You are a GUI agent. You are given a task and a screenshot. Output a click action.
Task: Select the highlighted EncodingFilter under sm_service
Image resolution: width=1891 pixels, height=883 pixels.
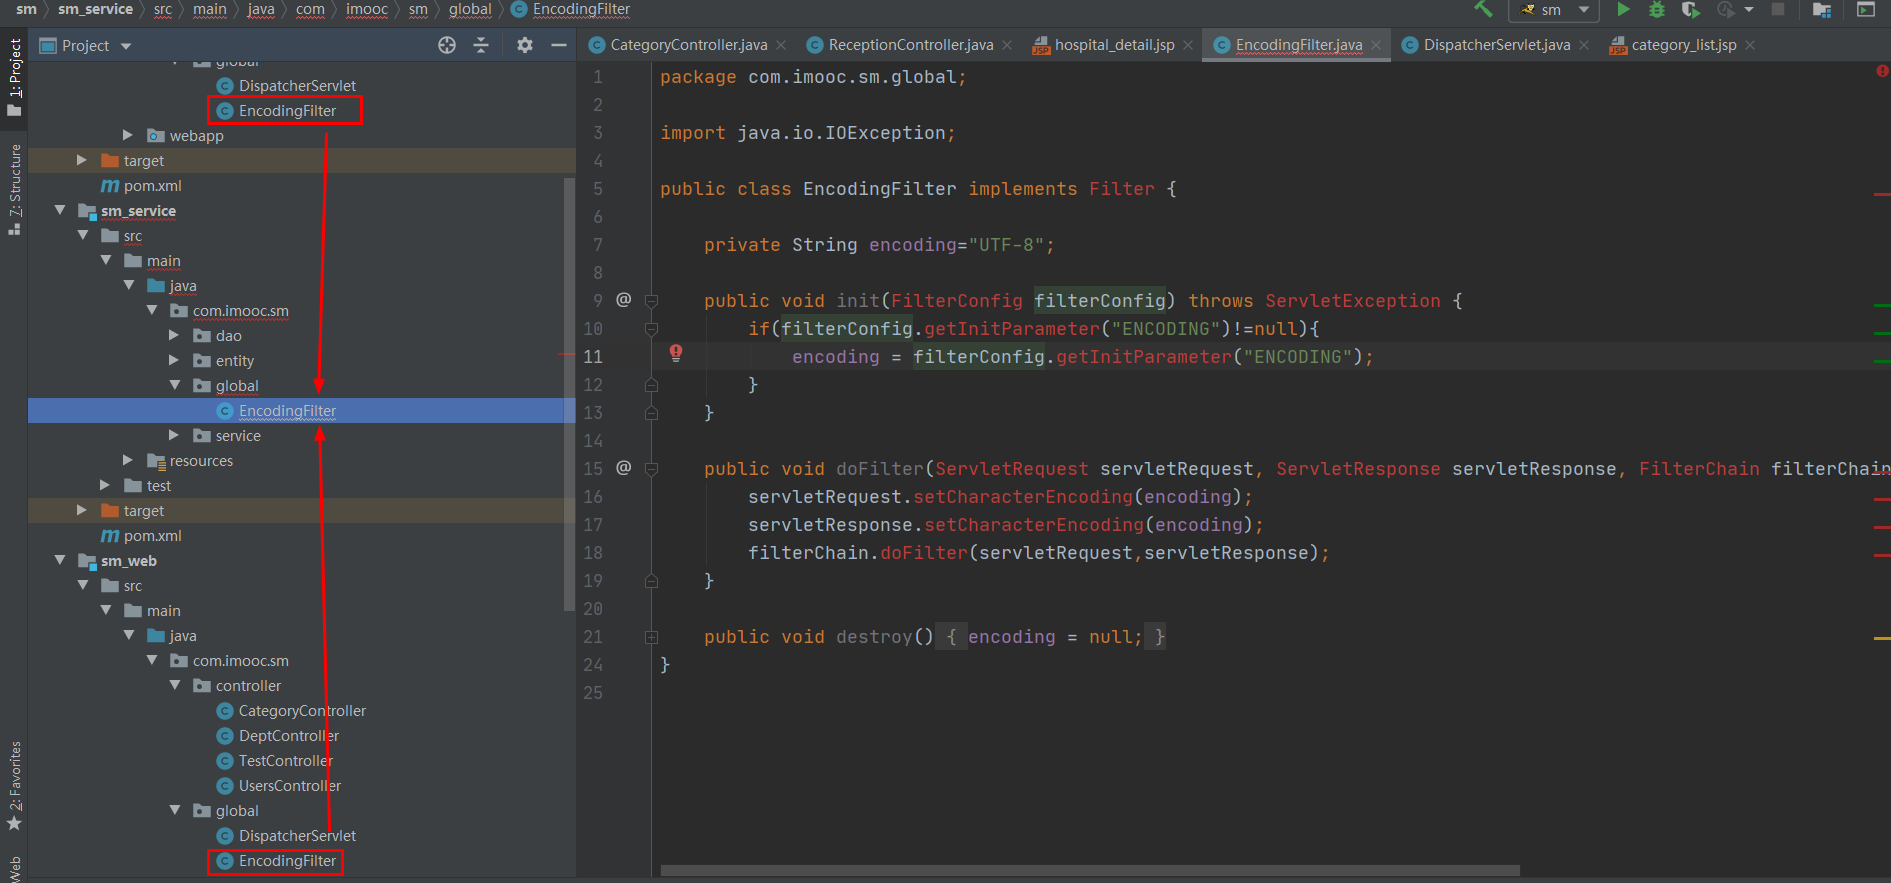(x=287, y=411)
